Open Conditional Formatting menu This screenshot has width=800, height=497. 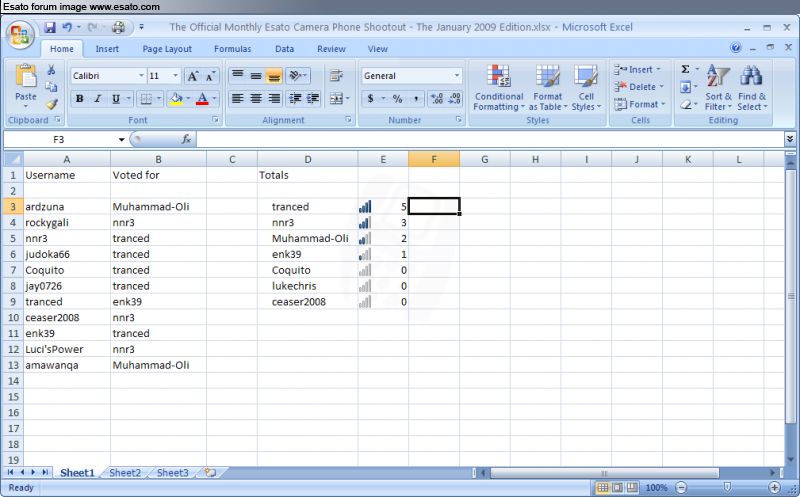(x=498, y=88)
